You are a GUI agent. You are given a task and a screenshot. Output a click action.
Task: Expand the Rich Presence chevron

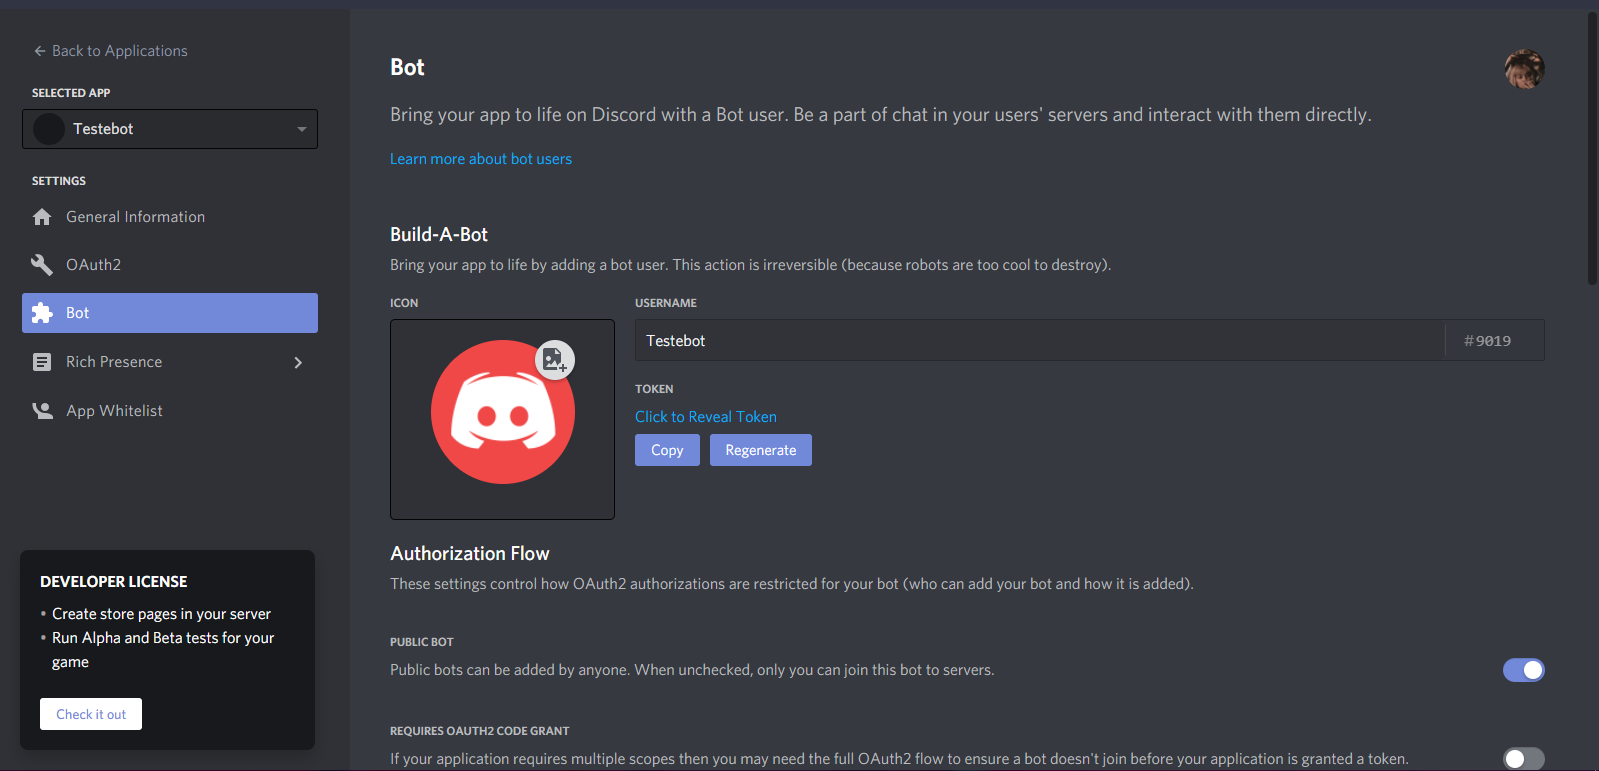tap(297, 362)
